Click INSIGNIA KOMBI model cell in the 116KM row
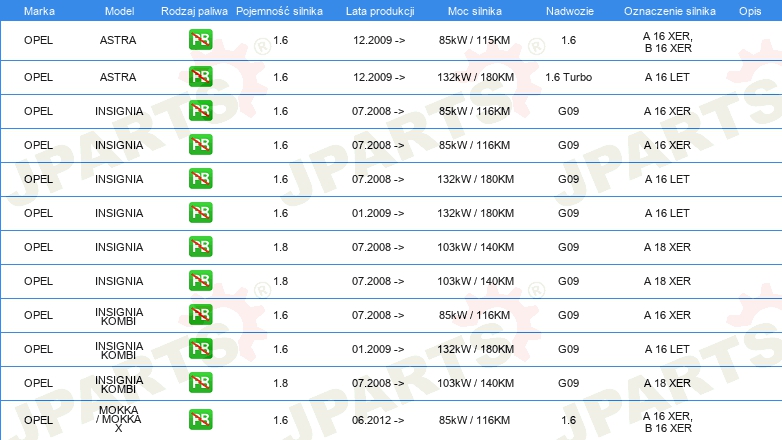The height and width of the screenshot is (440, 782). tap(119, 316)
